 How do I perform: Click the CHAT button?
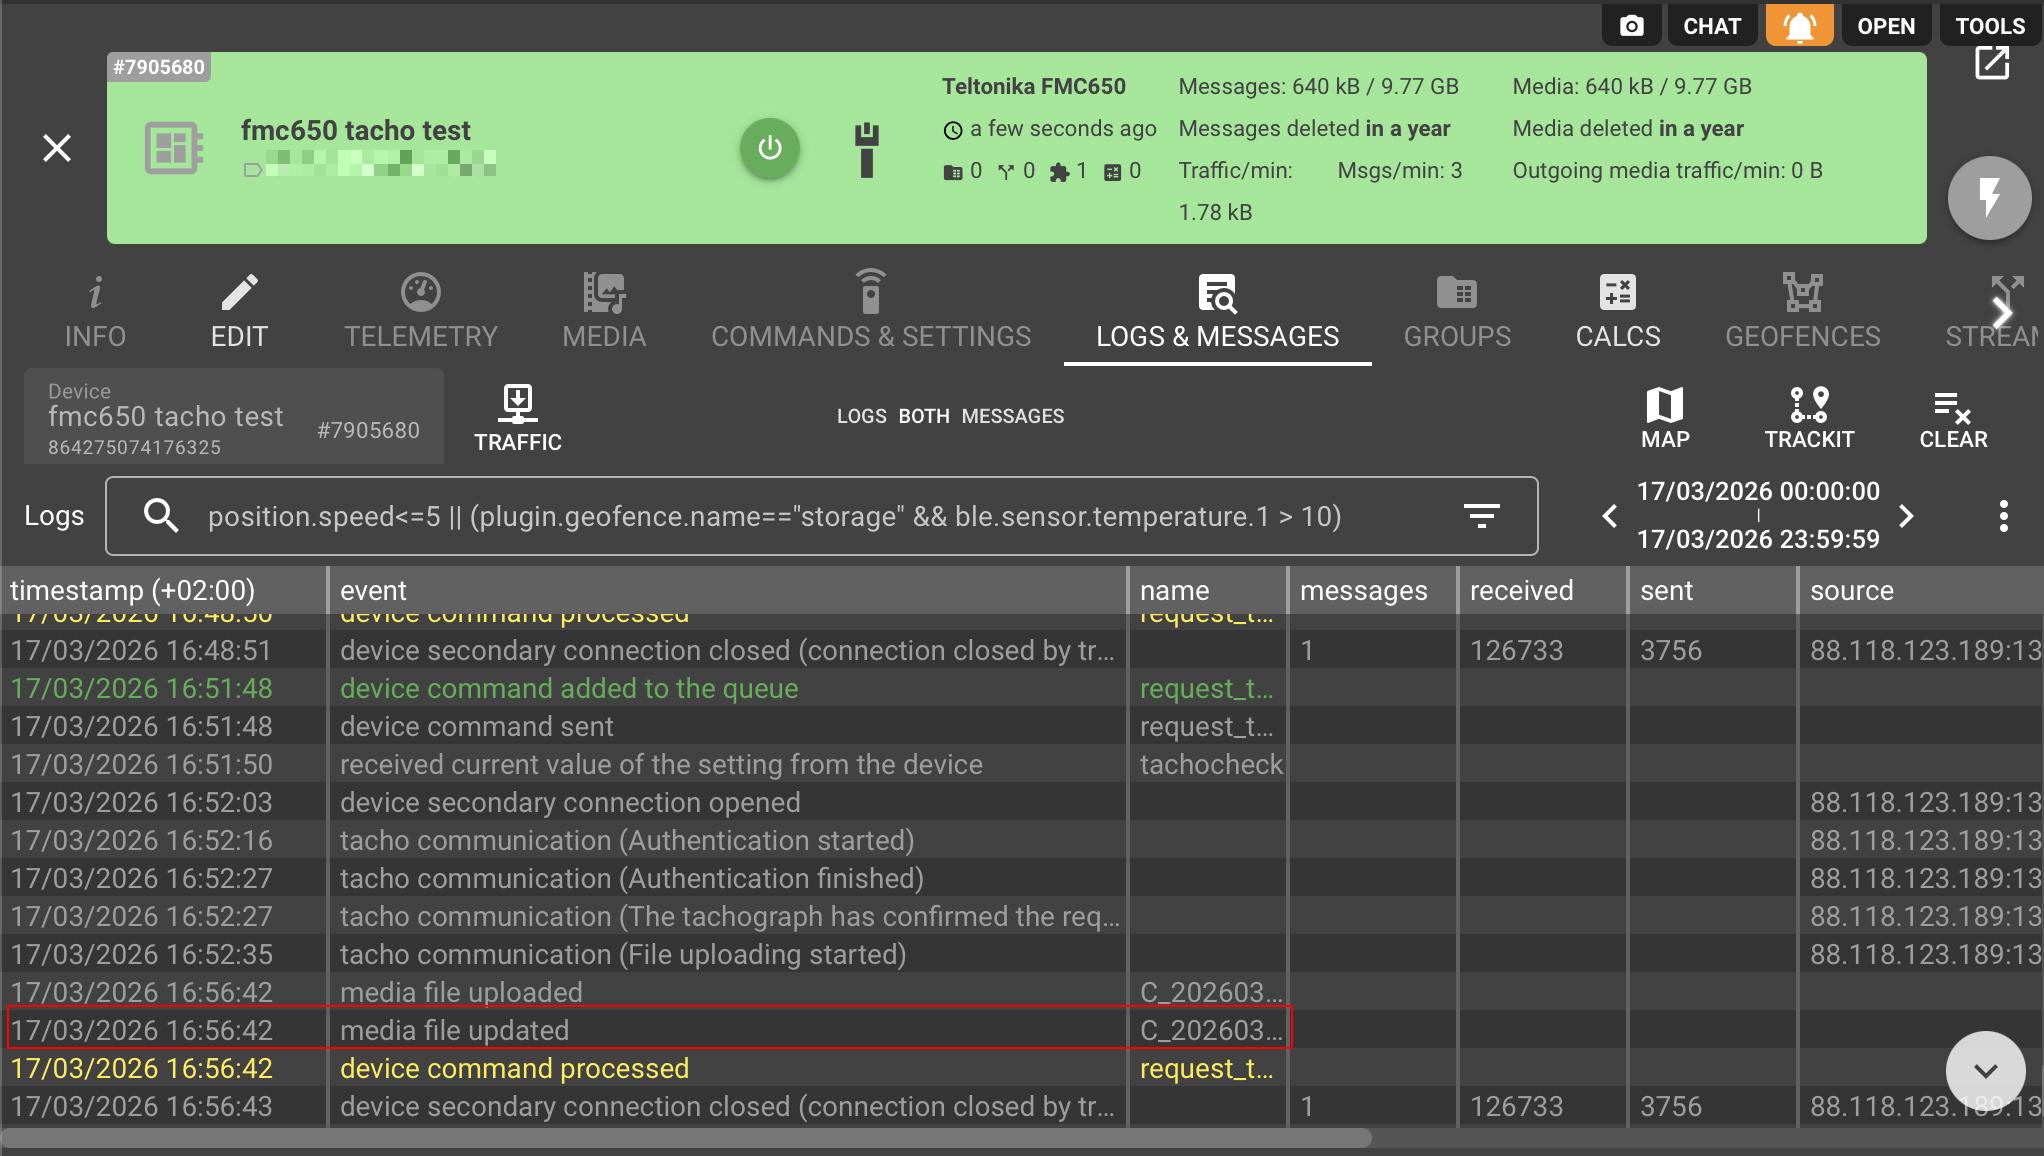click(1711, 26)
